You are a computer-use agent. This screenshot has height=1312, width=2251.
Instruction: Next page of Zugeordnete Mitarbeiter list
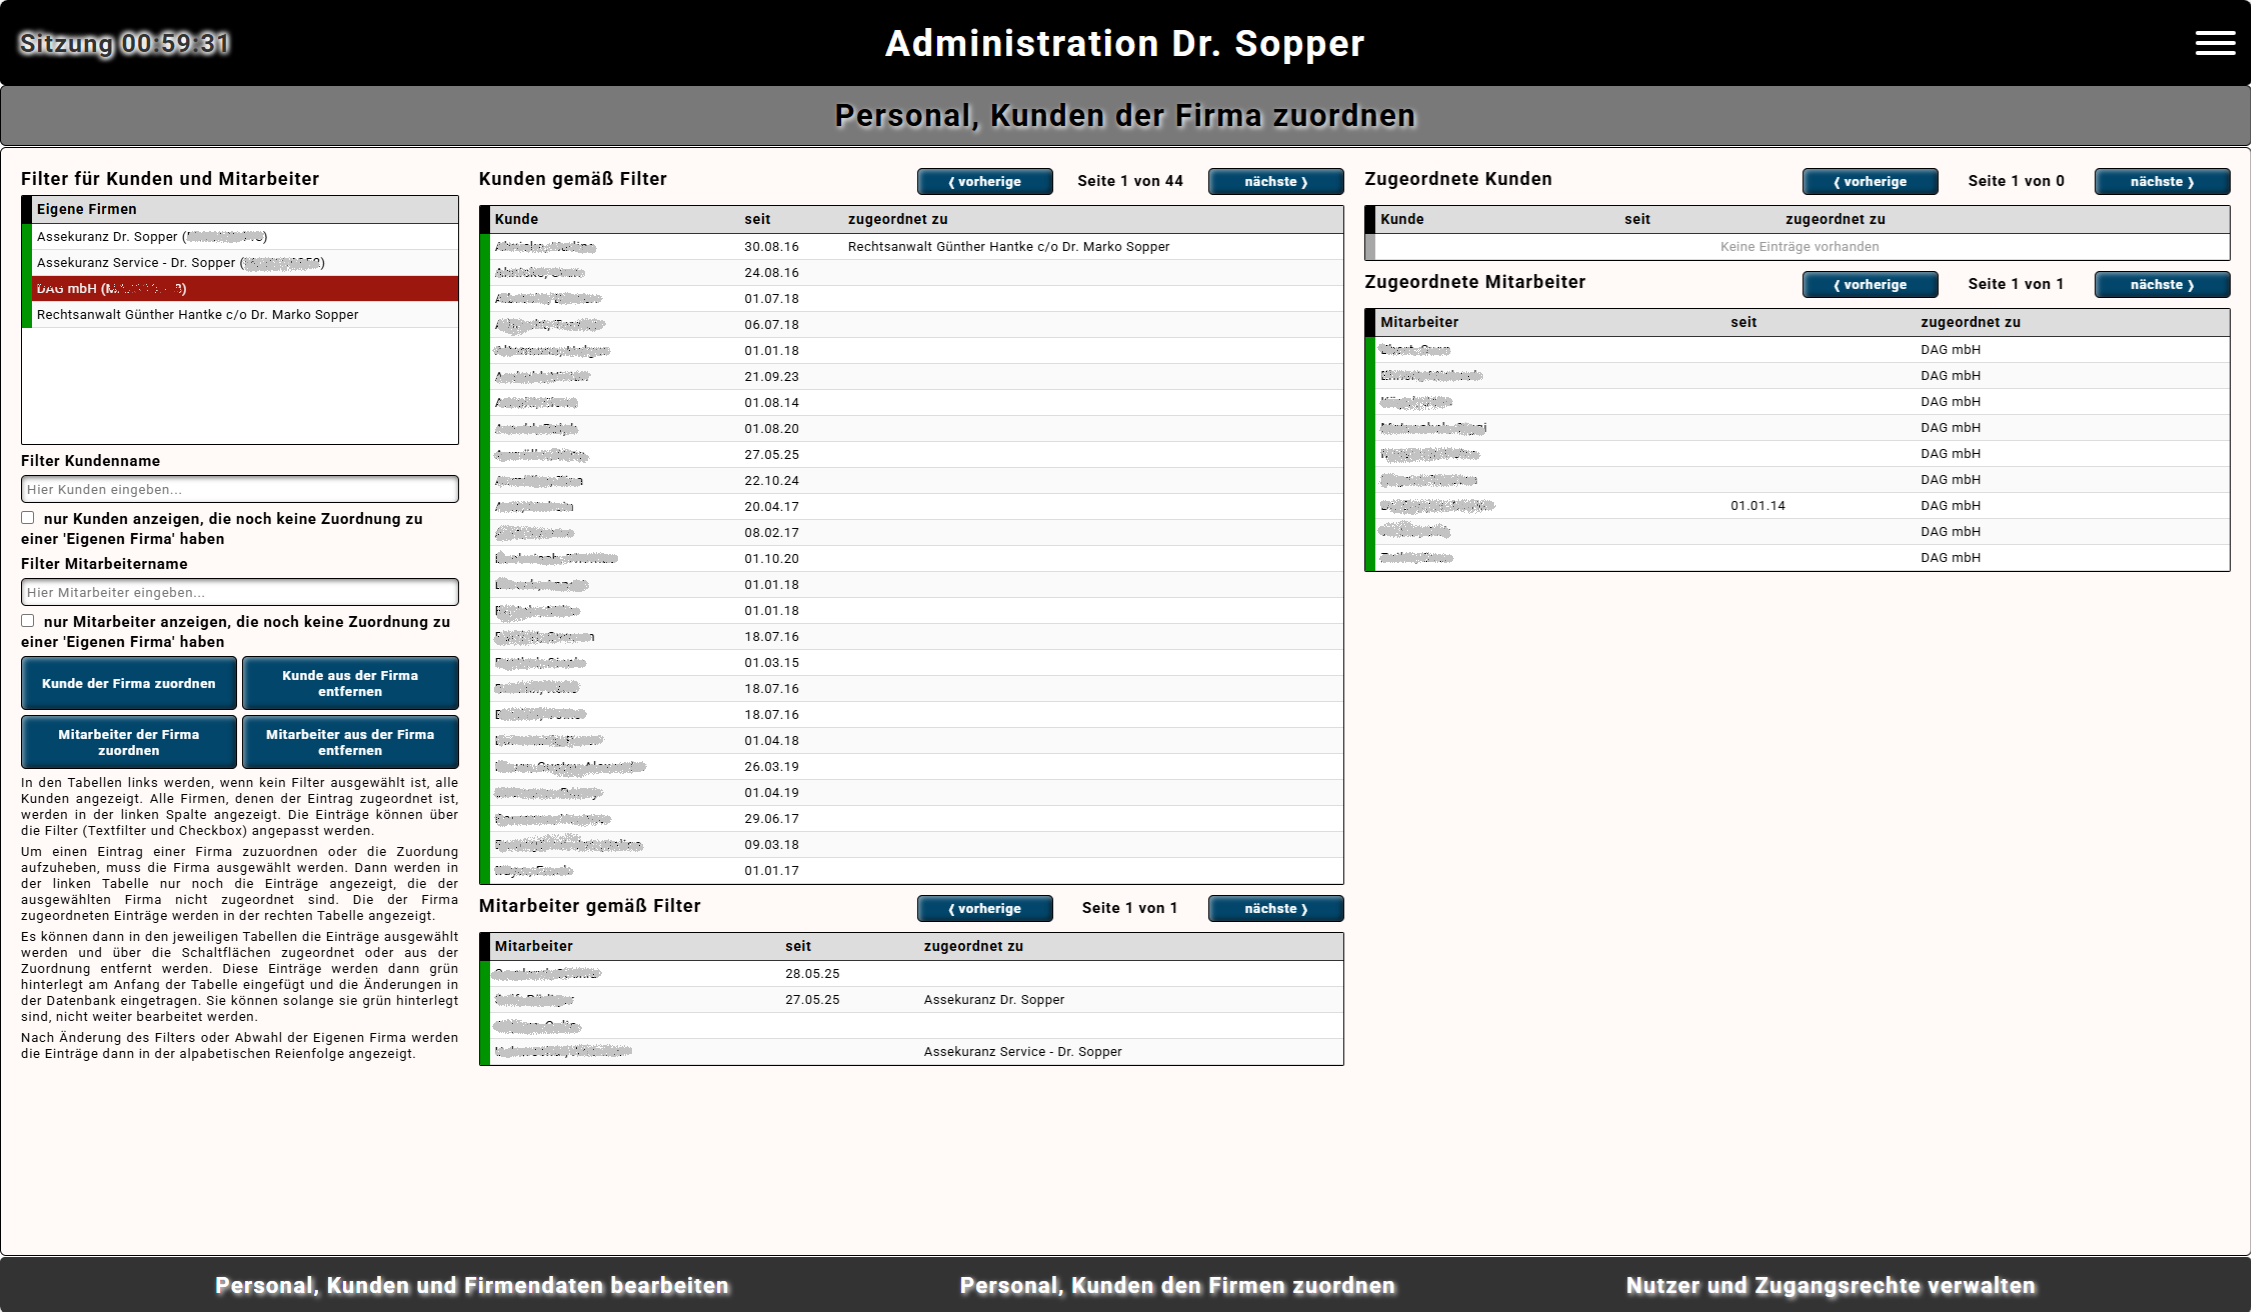tap(2161, 285)
